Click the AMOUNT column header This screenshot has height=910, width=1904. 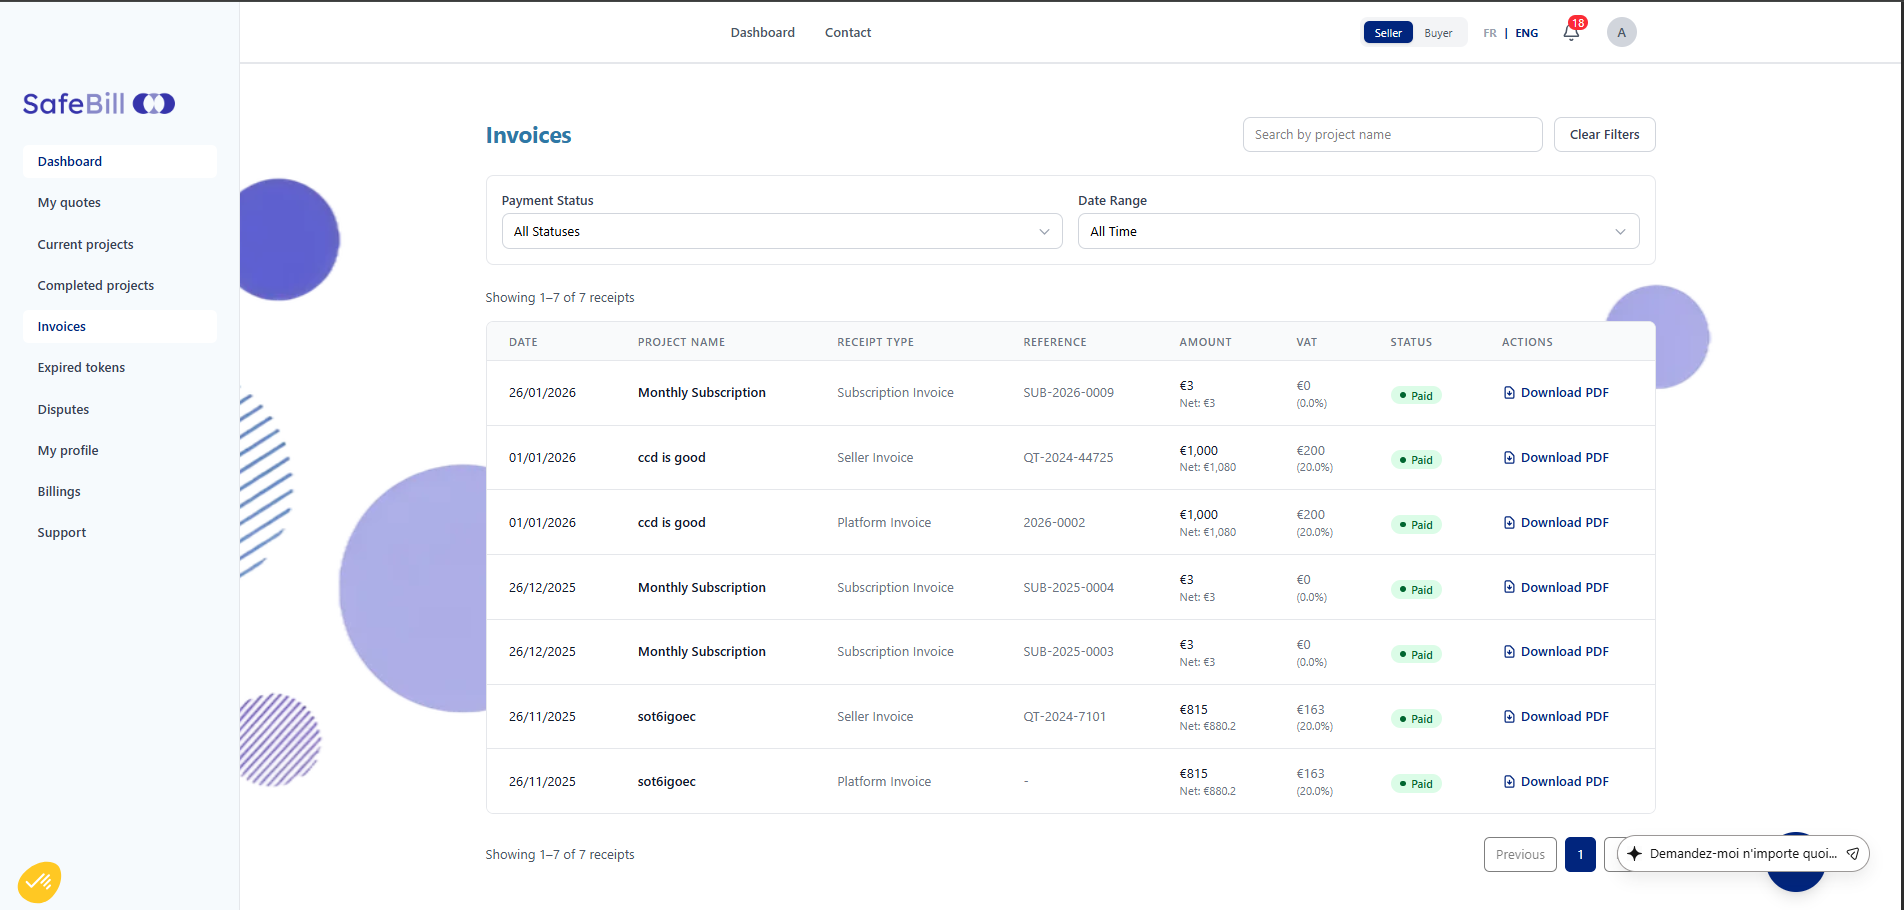[1205, 342]
